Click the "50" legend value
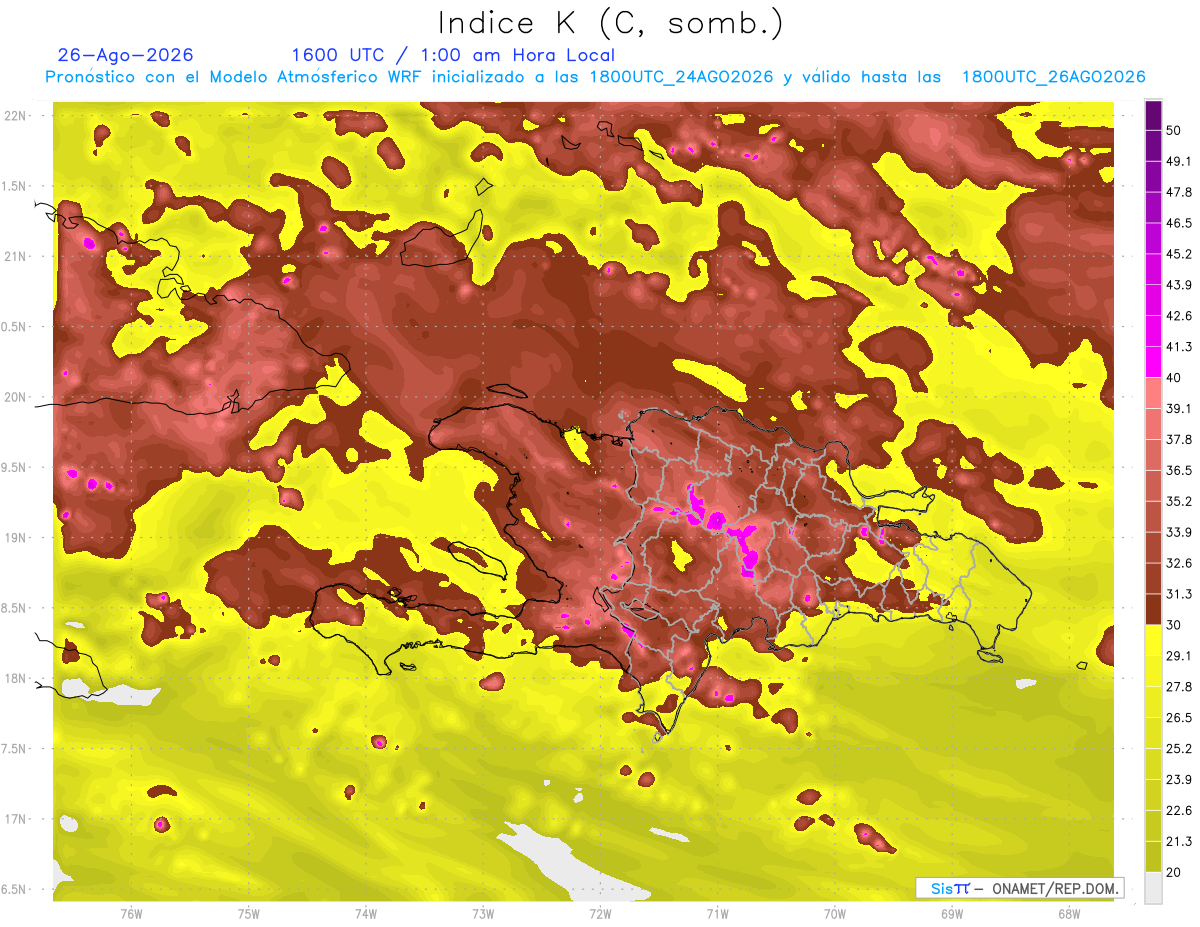Screen dimensions: 1200x927 [1175, 131]
